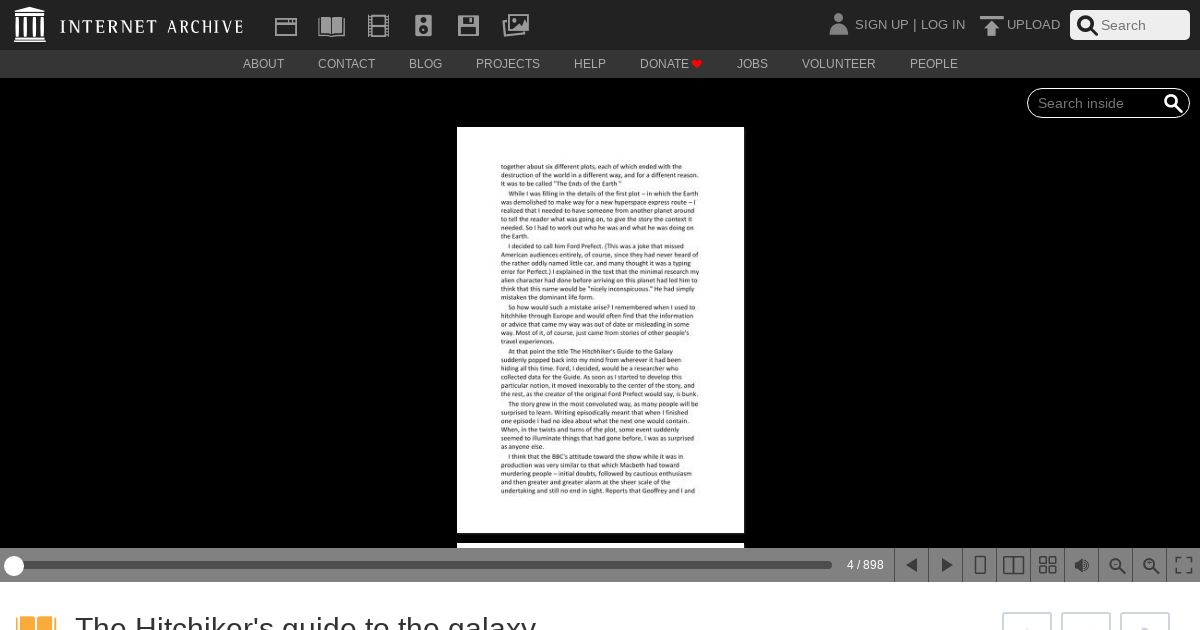Image resolution: width=1200 pixels, height=630 pixels.
Task: Open the JOBS menu item
Action: point(752,64)
